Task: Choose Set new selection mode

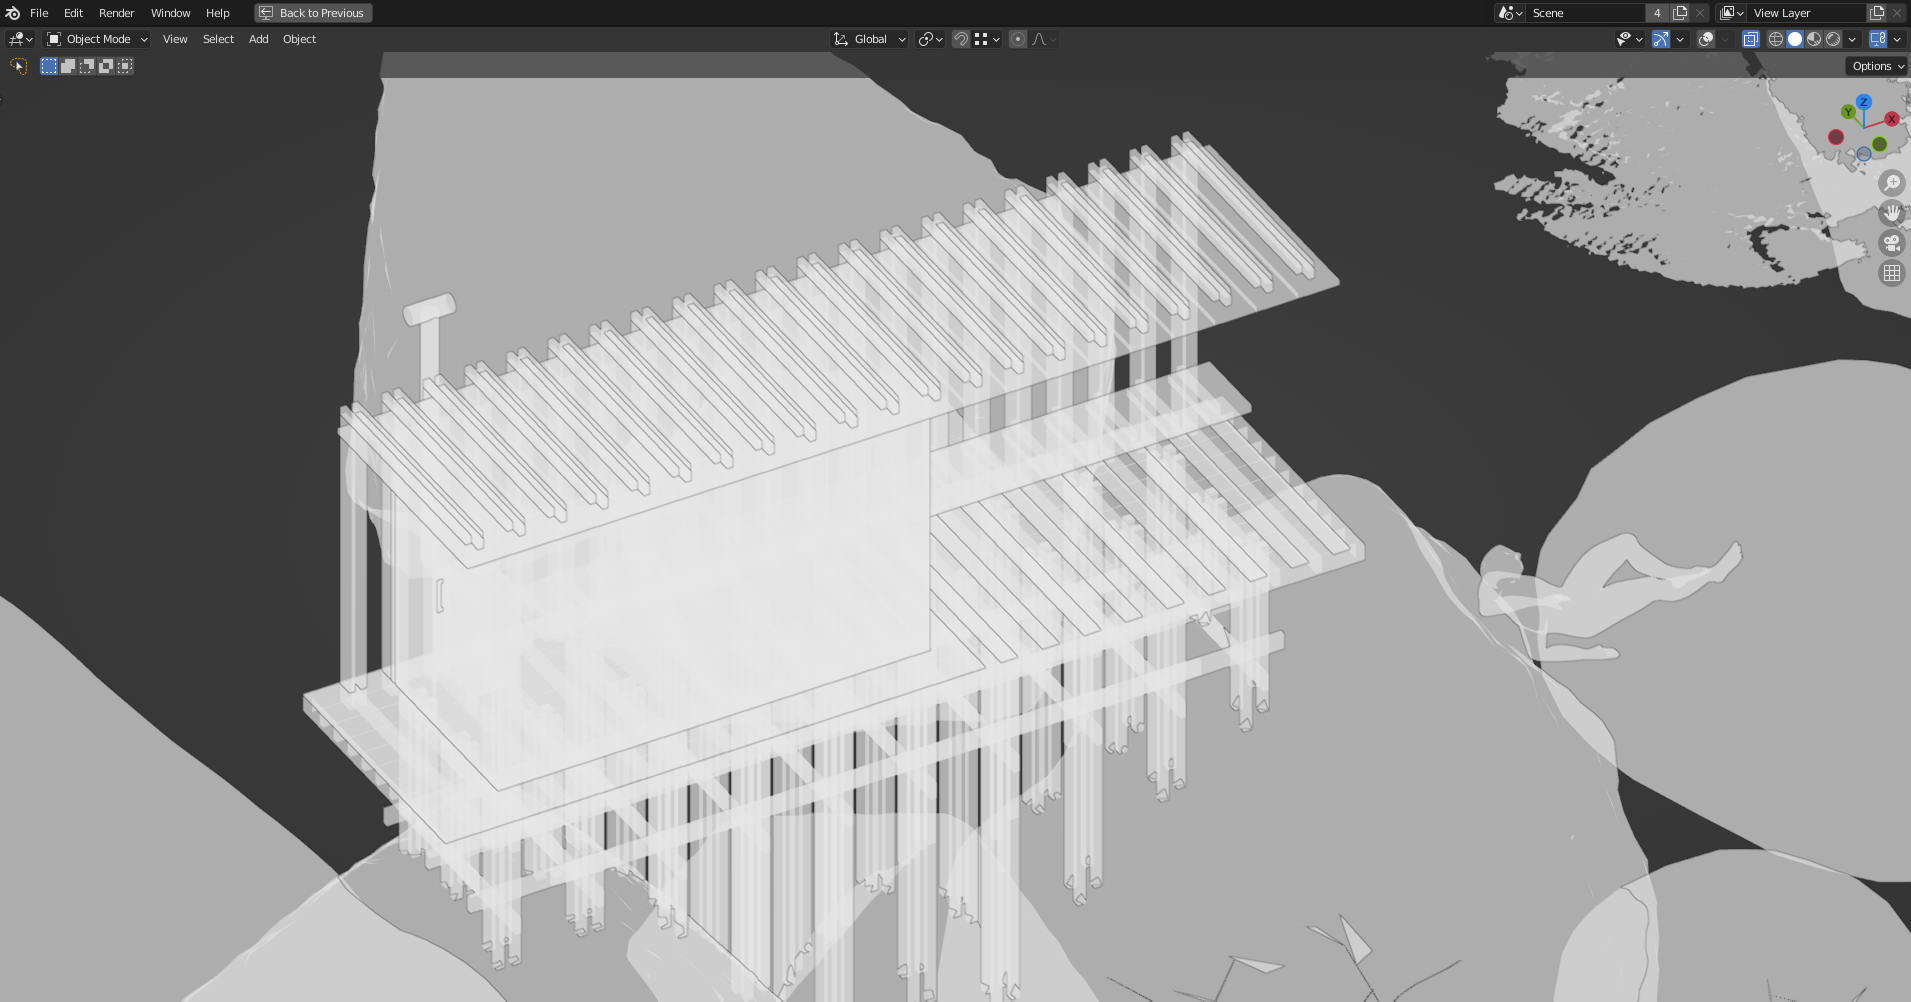Action: coord(49,66)
